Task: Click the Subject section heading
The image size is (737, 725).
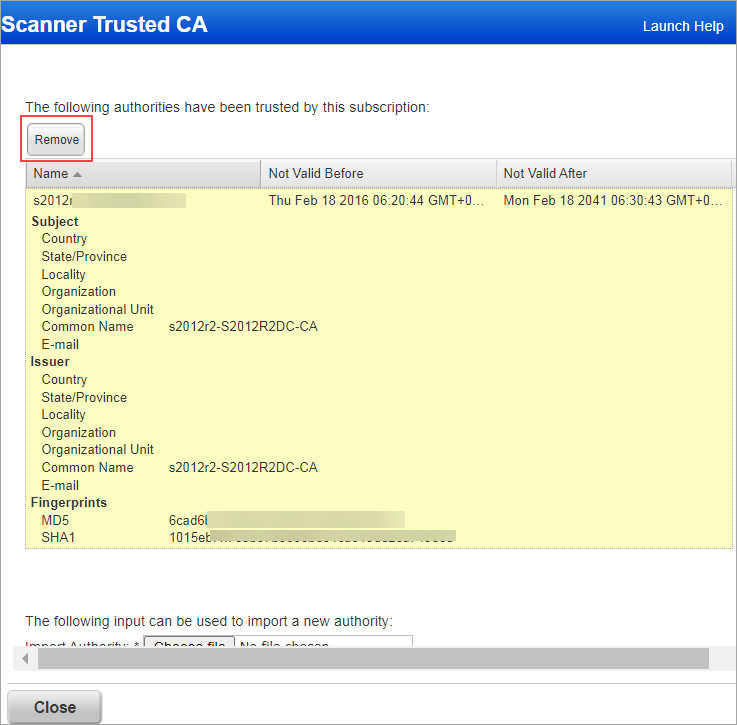Action: 55,221
